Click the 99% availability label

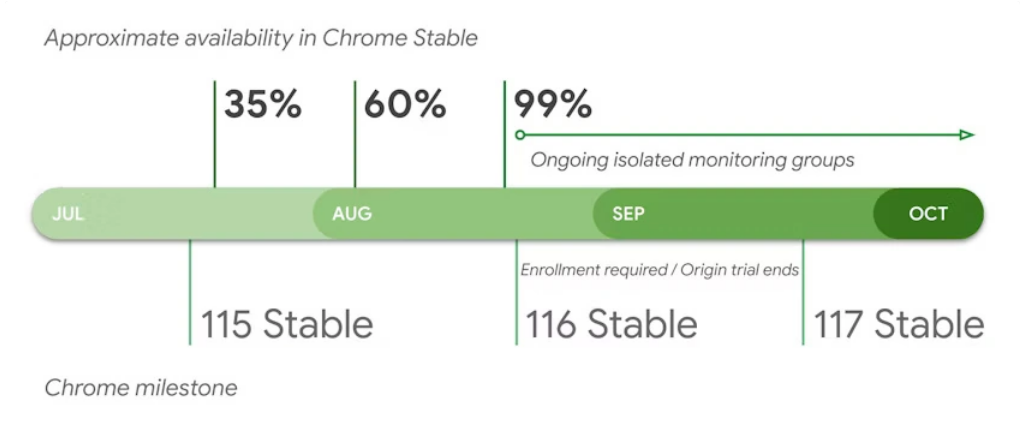click(552, 105)
